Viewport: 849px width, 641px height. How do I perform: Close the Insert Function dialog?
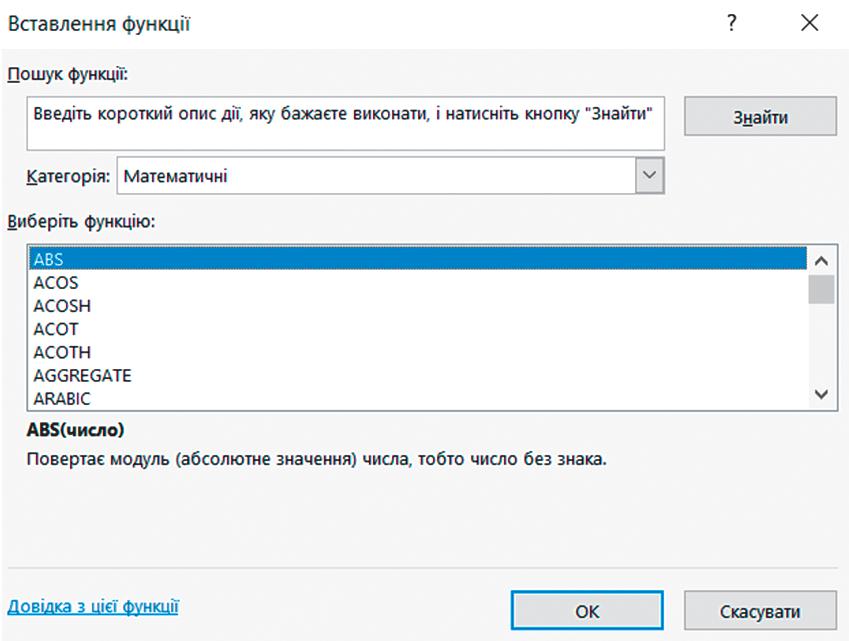pyautogui.click(x=810, y=24)
